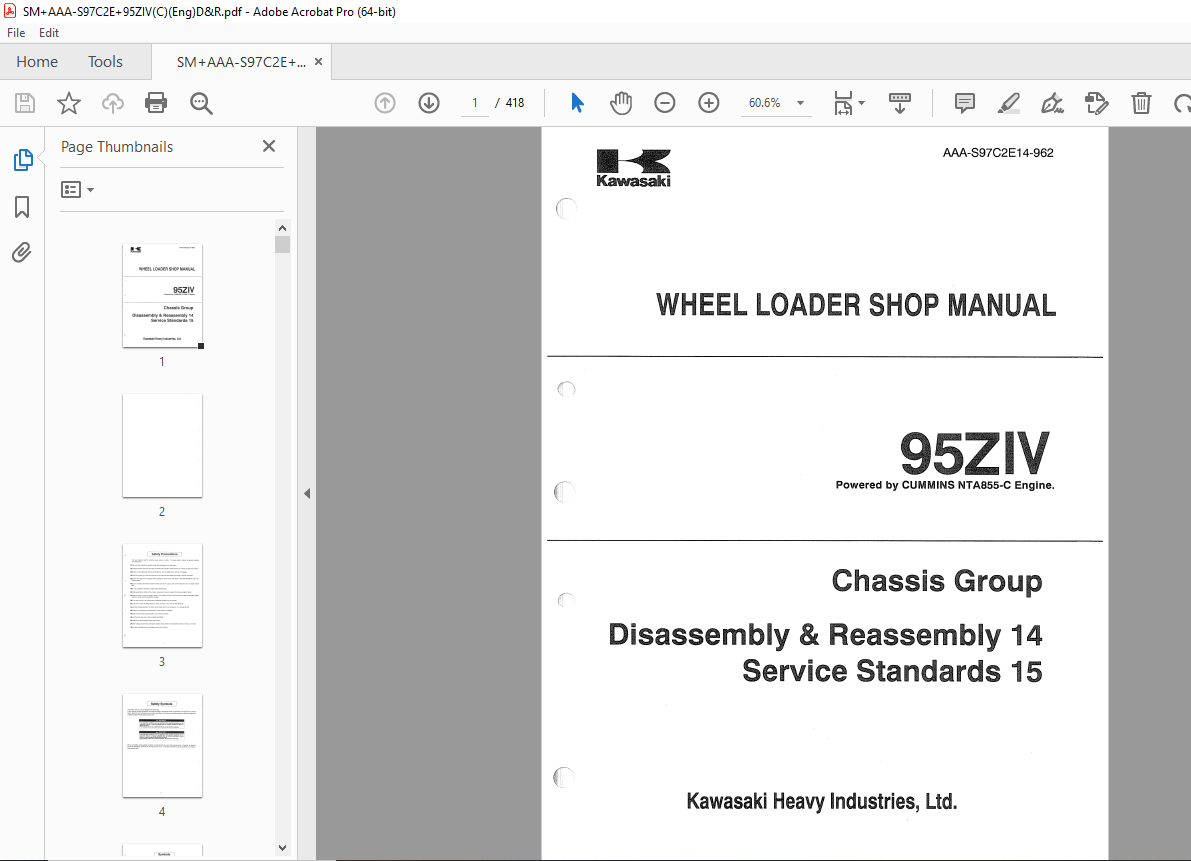Click the upload to cloud icon

(x=112, y=102)
